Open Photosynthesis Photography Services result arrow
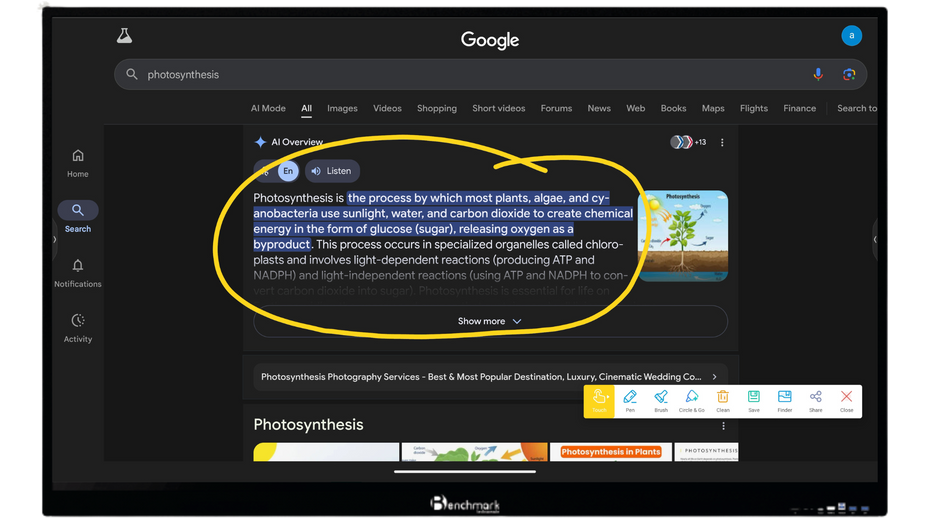930x523 pixels. click(x=714, y=377)
